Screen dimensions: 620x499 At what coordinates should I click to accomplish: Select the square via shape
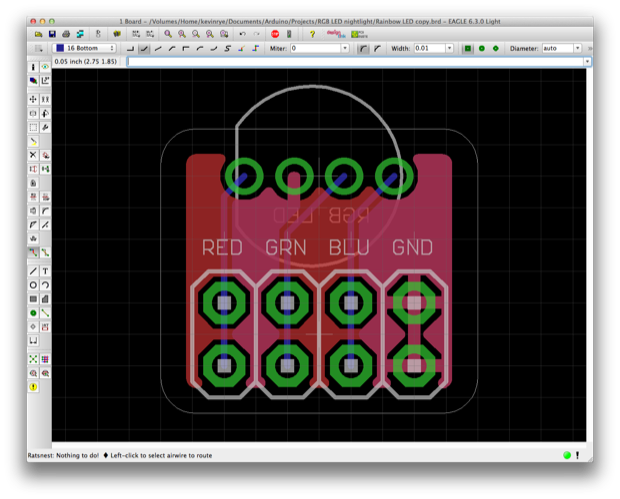click(x=468, y=49)
